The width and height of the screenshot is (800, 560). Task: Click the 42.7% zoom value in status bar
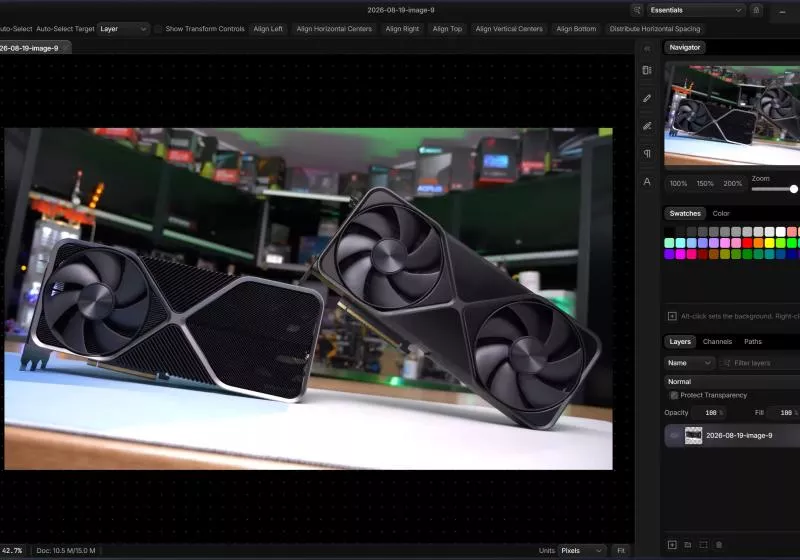coord(12,550)
